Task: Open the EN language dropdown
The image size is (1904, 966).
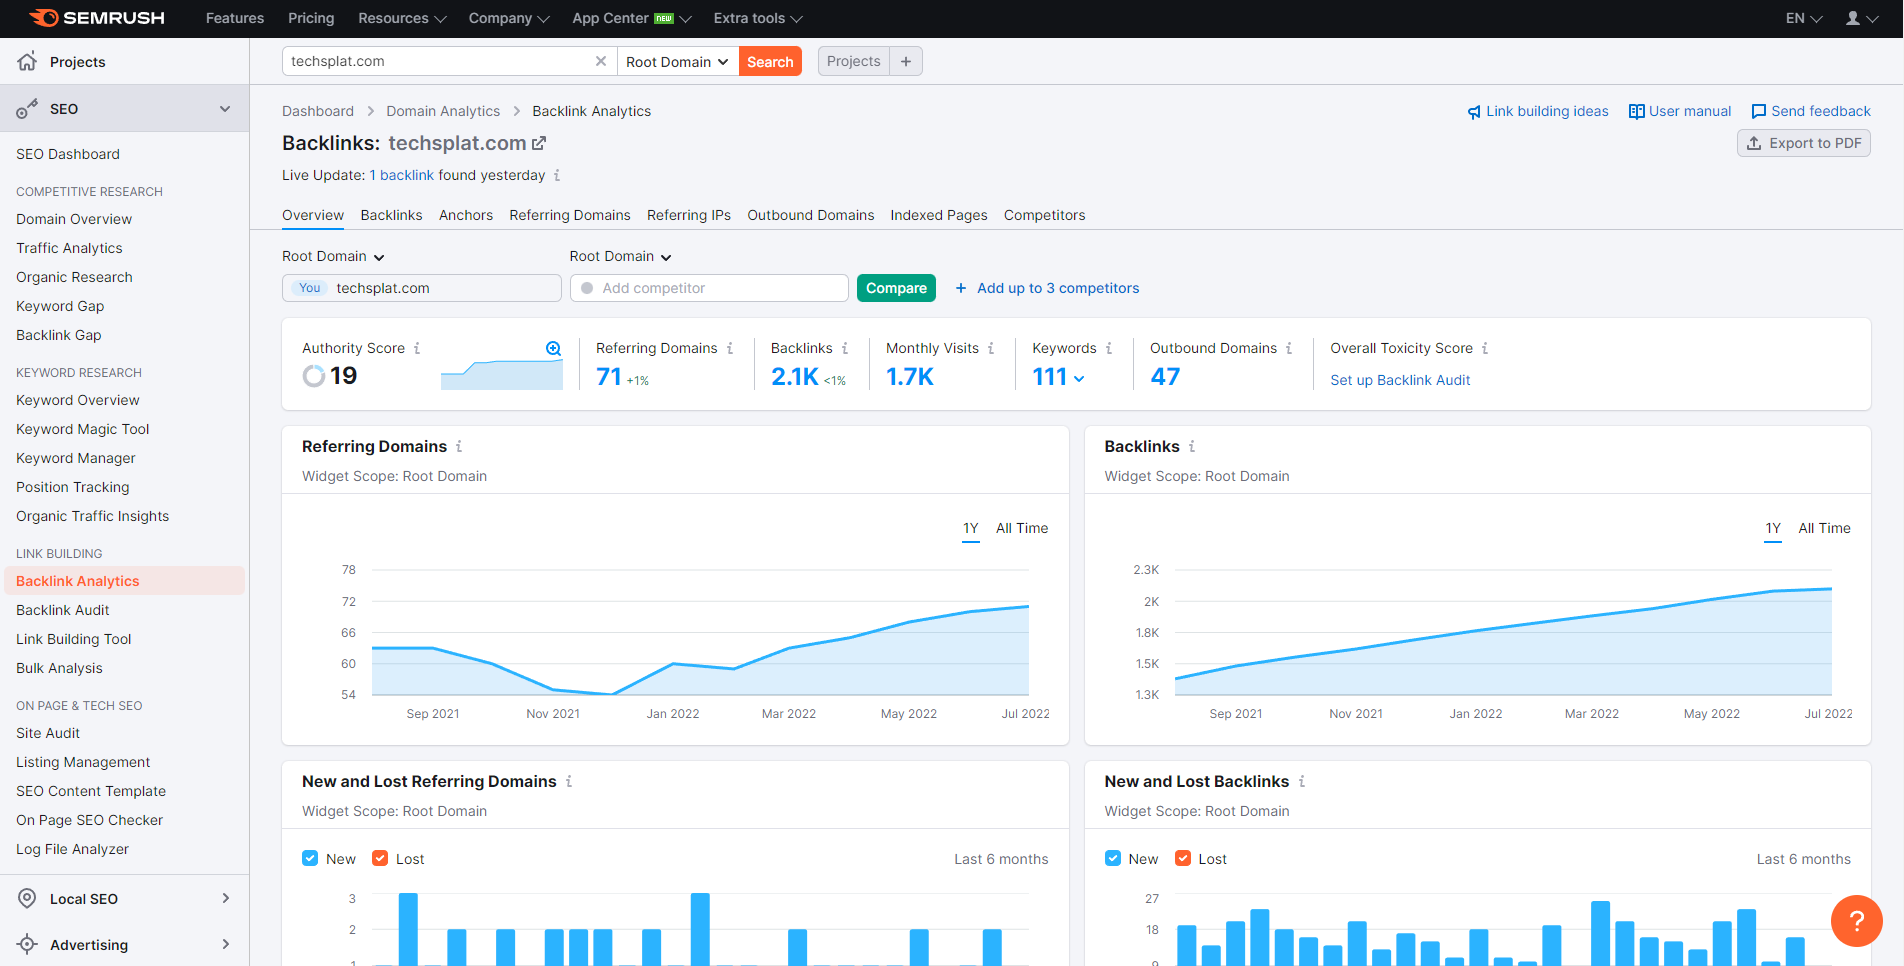Action: pos(1804,18)
